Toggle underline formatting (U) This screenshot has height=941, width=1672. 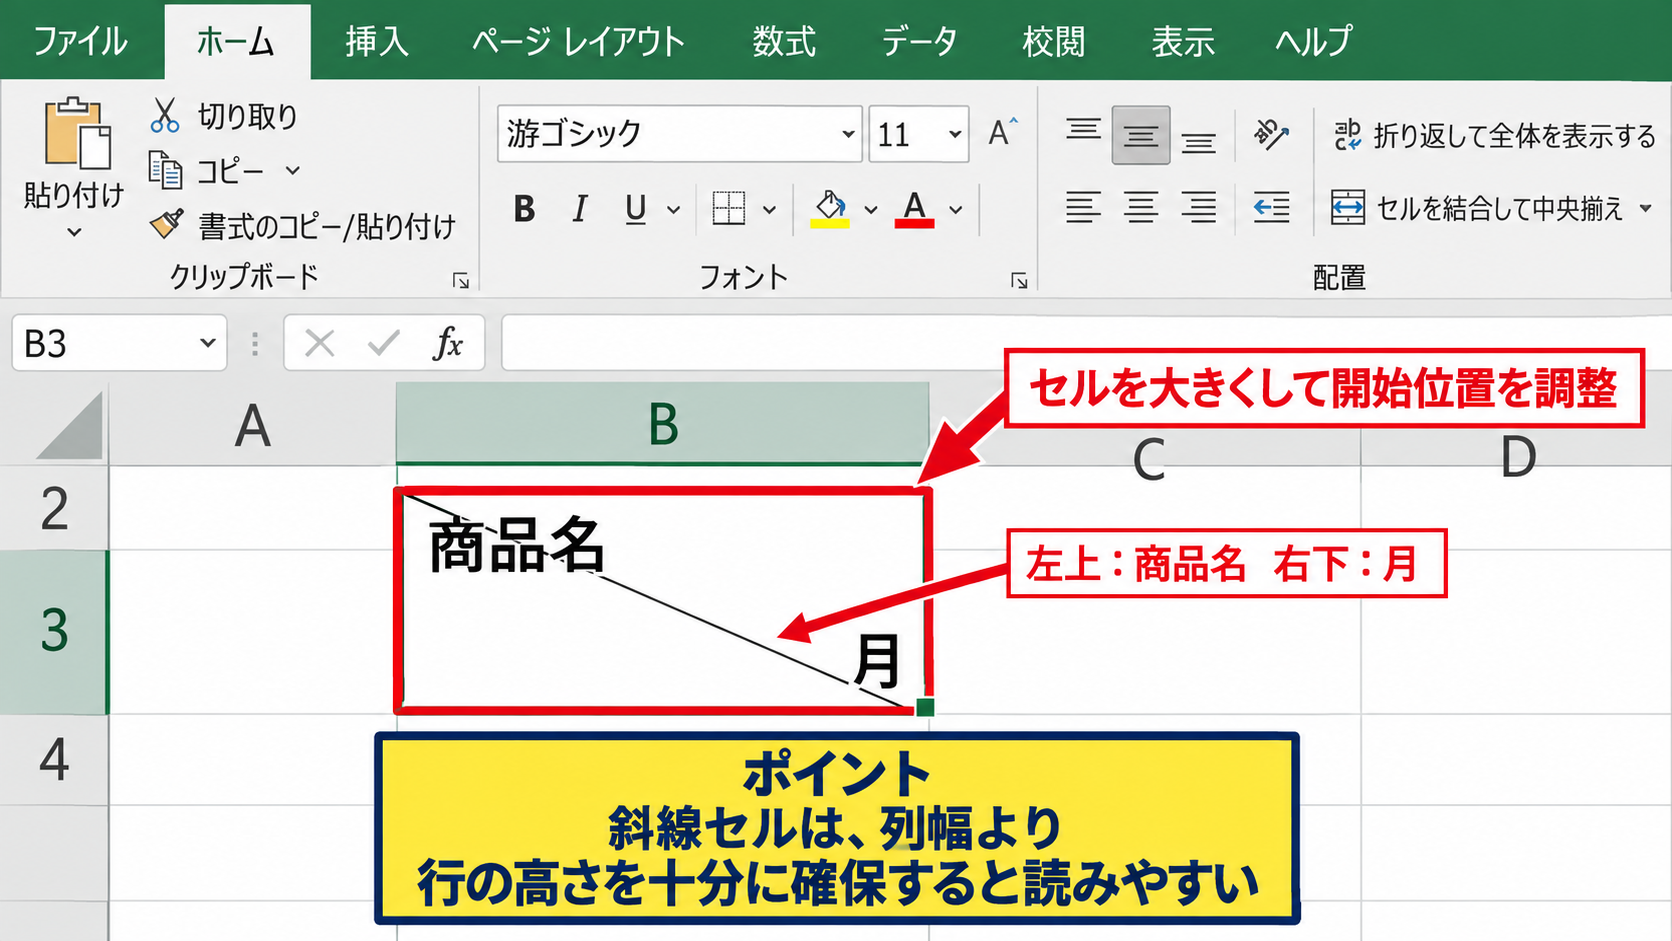coord(635,209)
